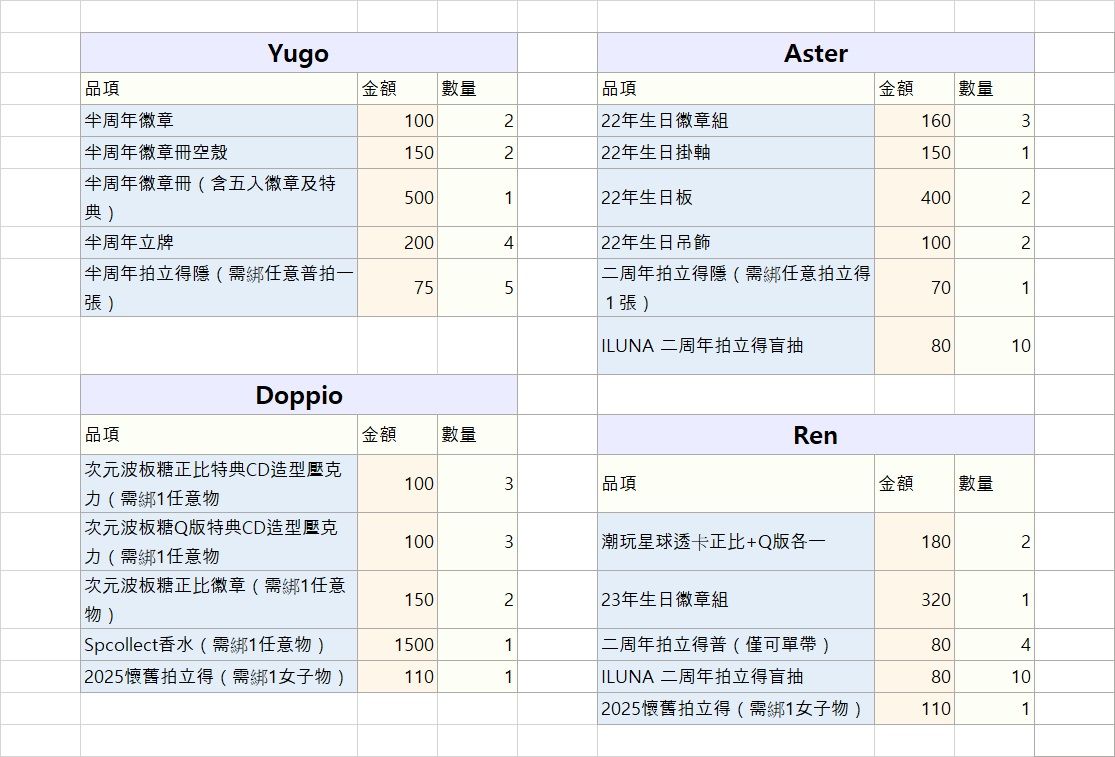
Task: Click the Doppio table title cell
Action: (x=298, y=395)
